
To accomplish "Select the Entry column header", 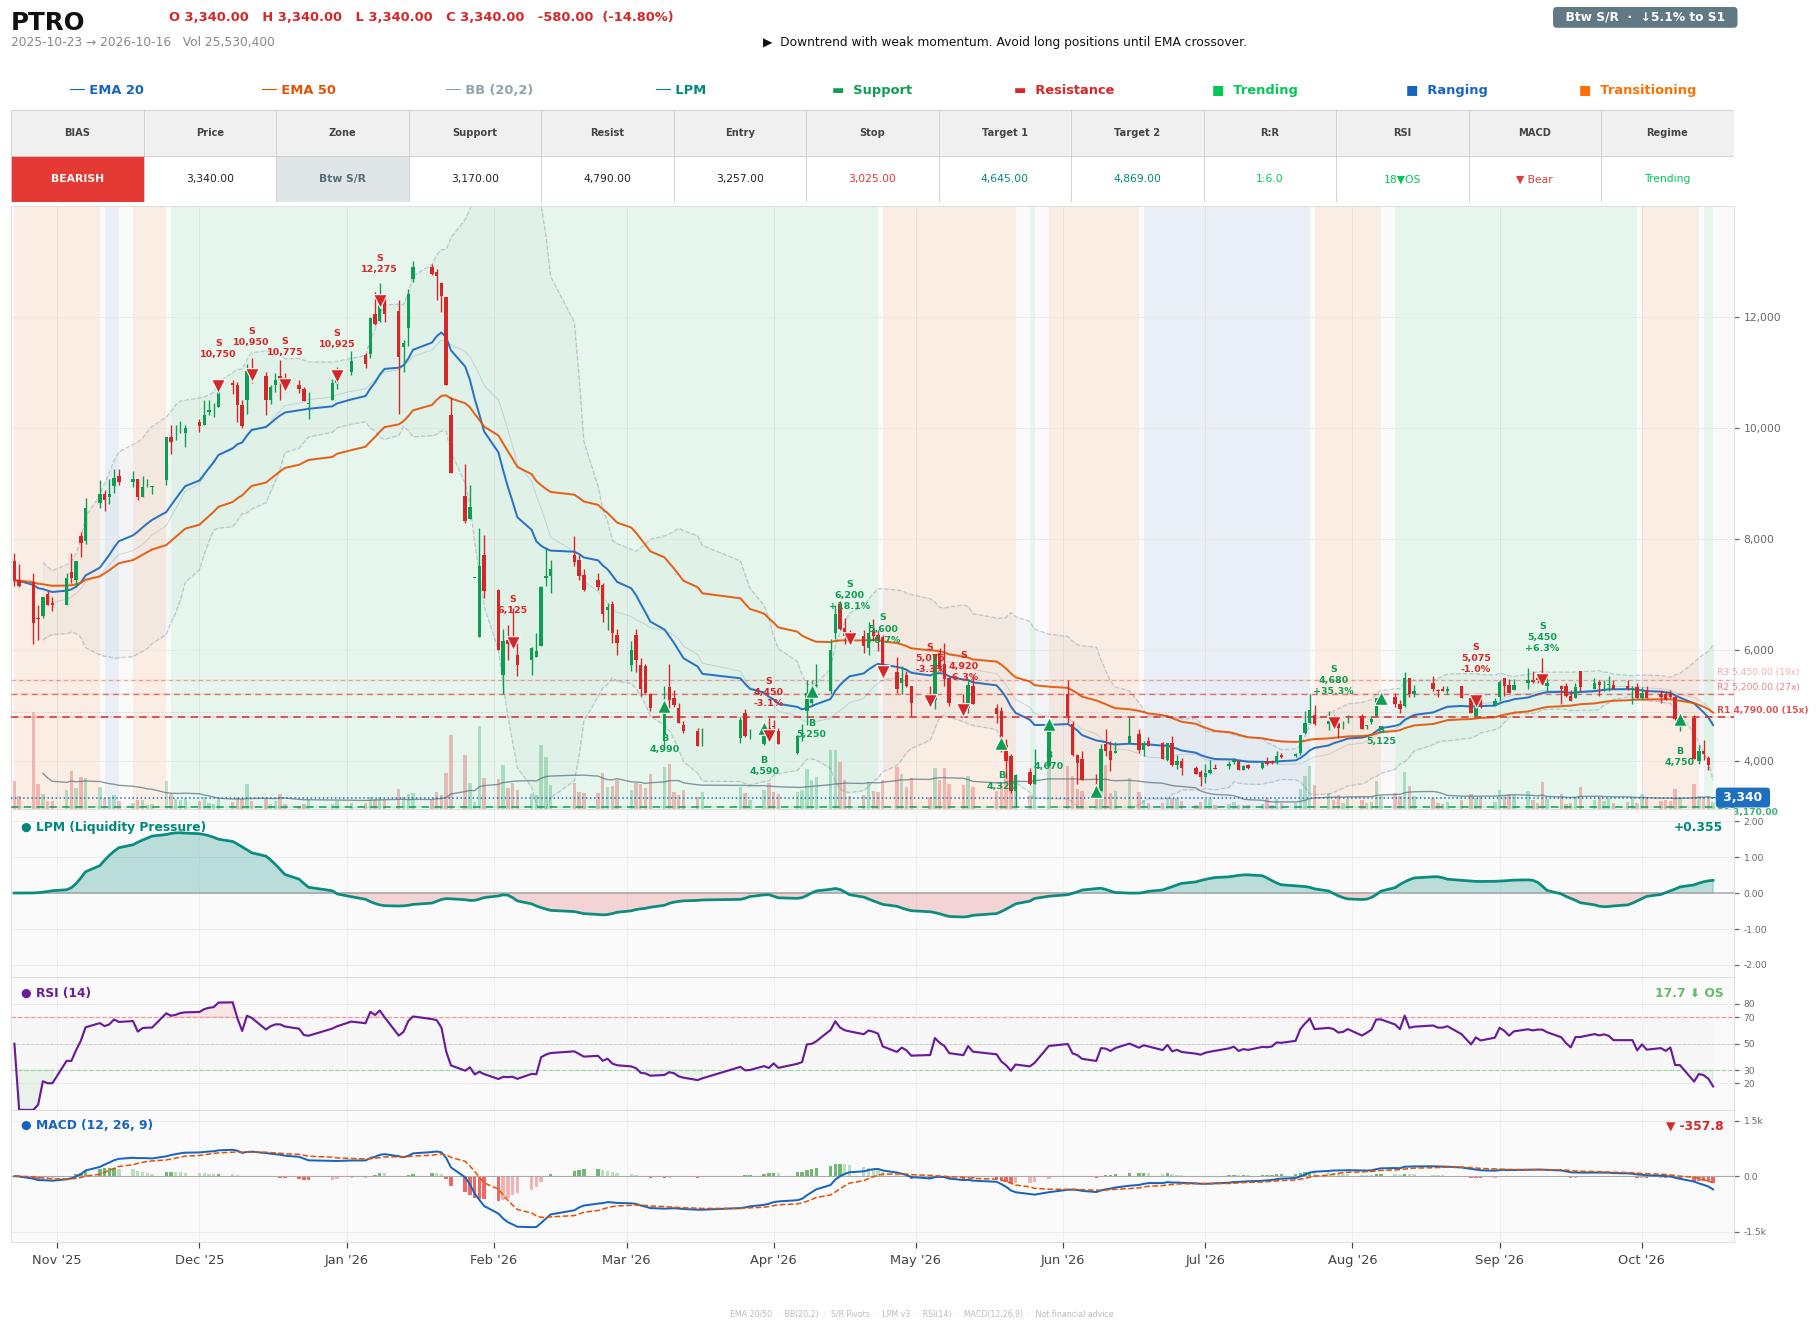I will coord(740,133).
